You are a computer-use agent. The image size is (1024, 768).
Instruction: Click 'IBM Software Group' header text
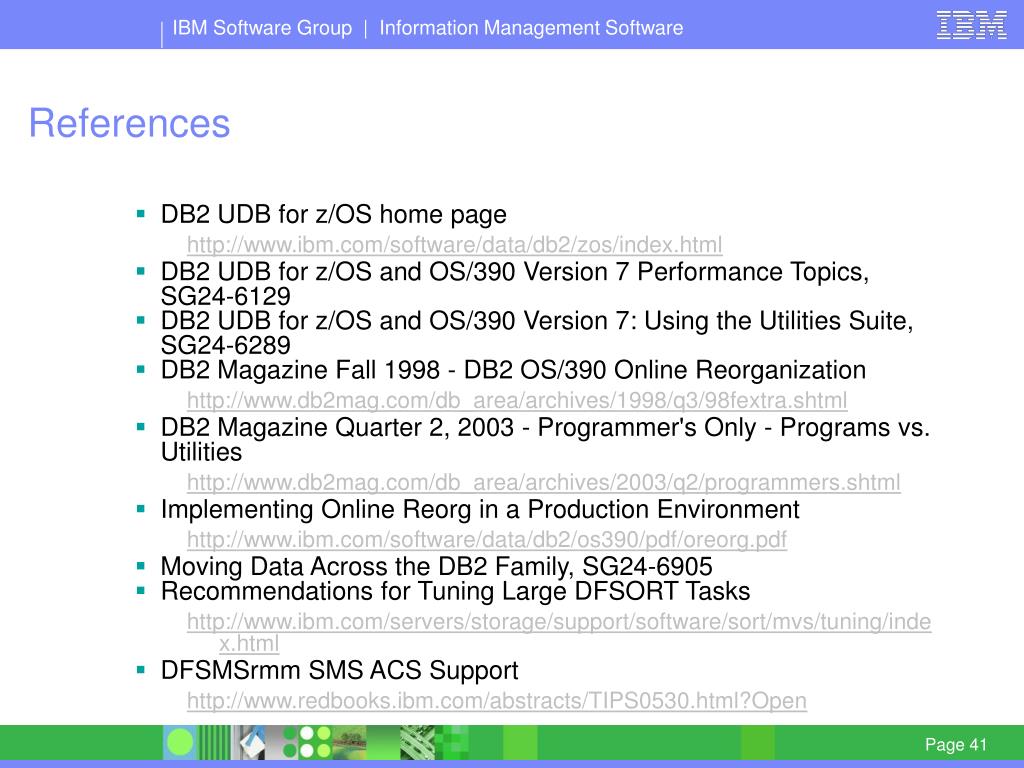click(x=262, y=28)
